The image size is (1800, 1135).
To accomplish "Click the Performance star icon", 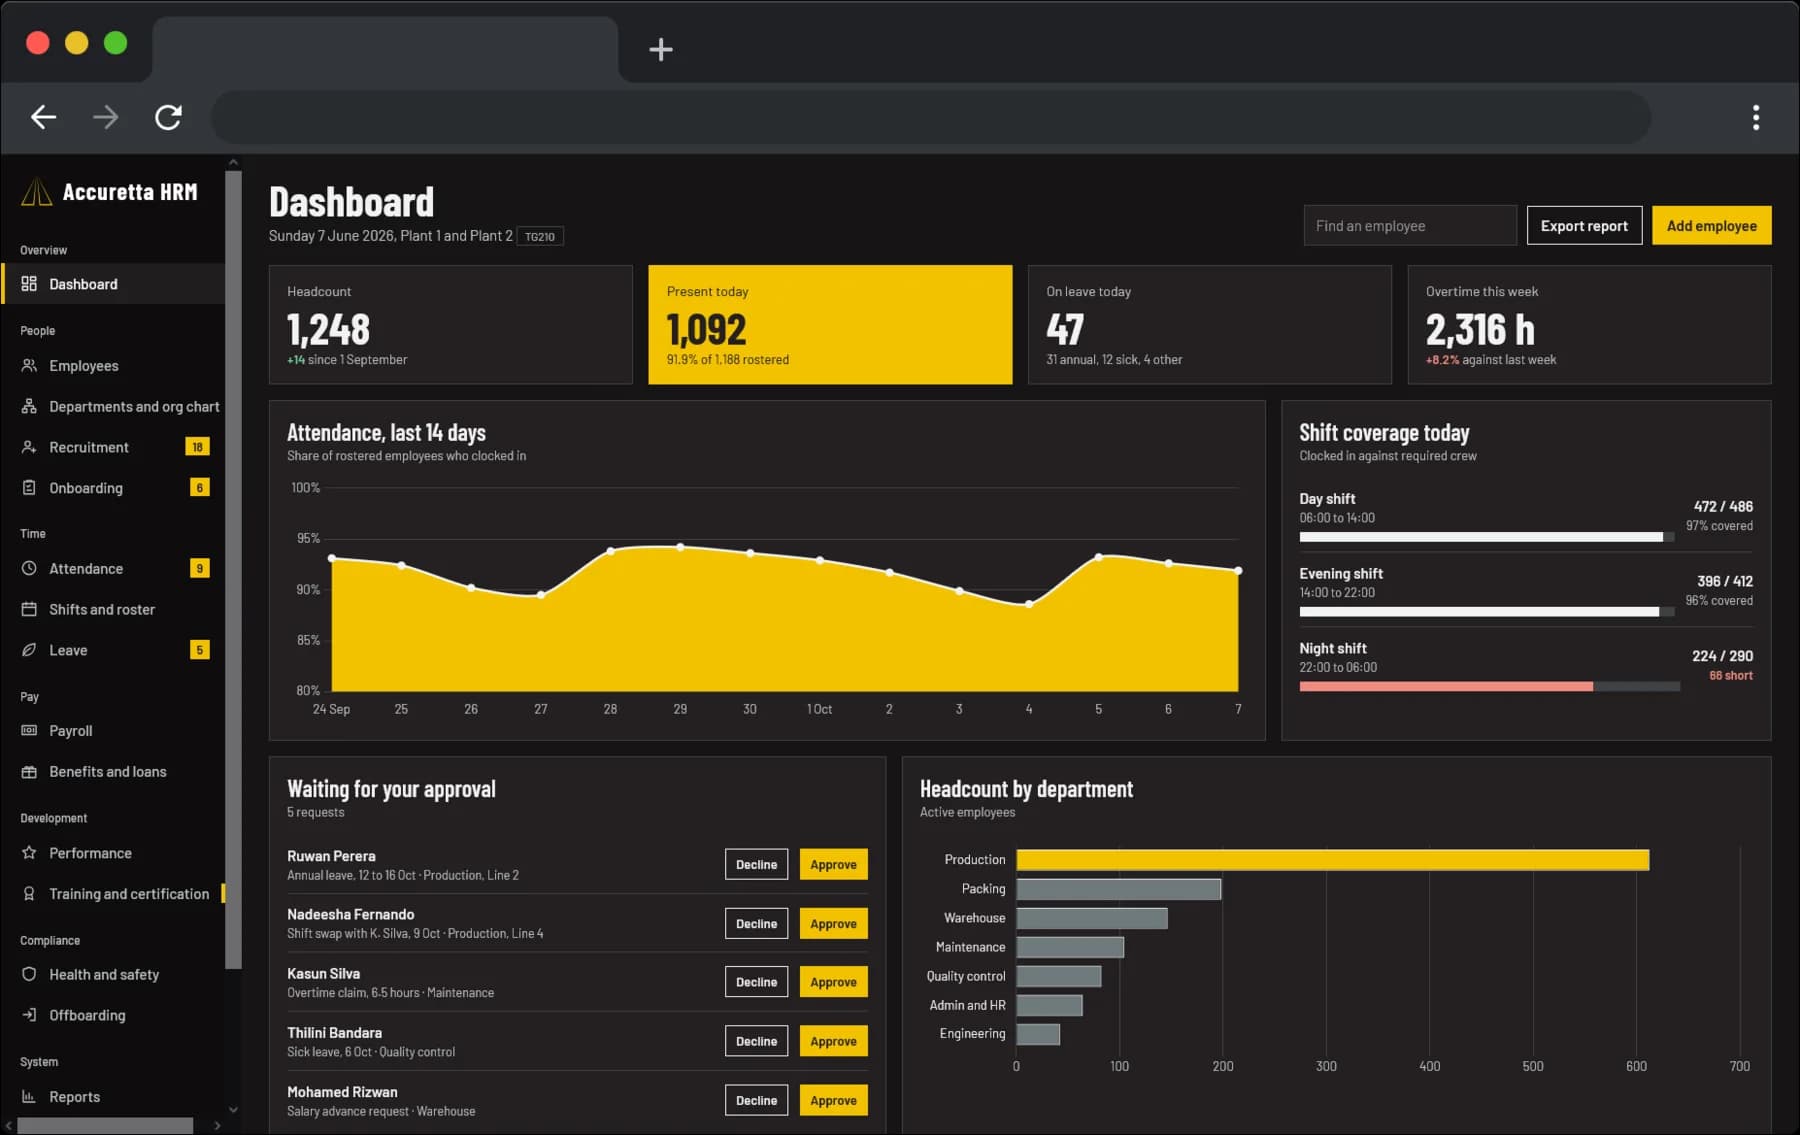I will pos(29,853).
